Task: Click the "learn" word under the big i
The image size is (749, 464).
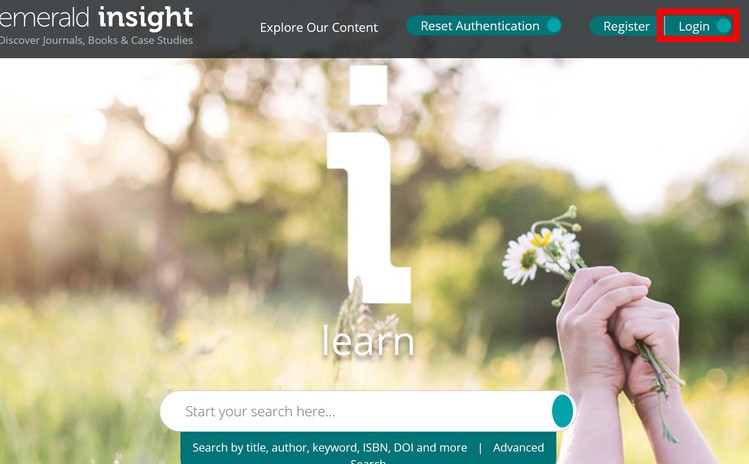Action: (368, 341)
